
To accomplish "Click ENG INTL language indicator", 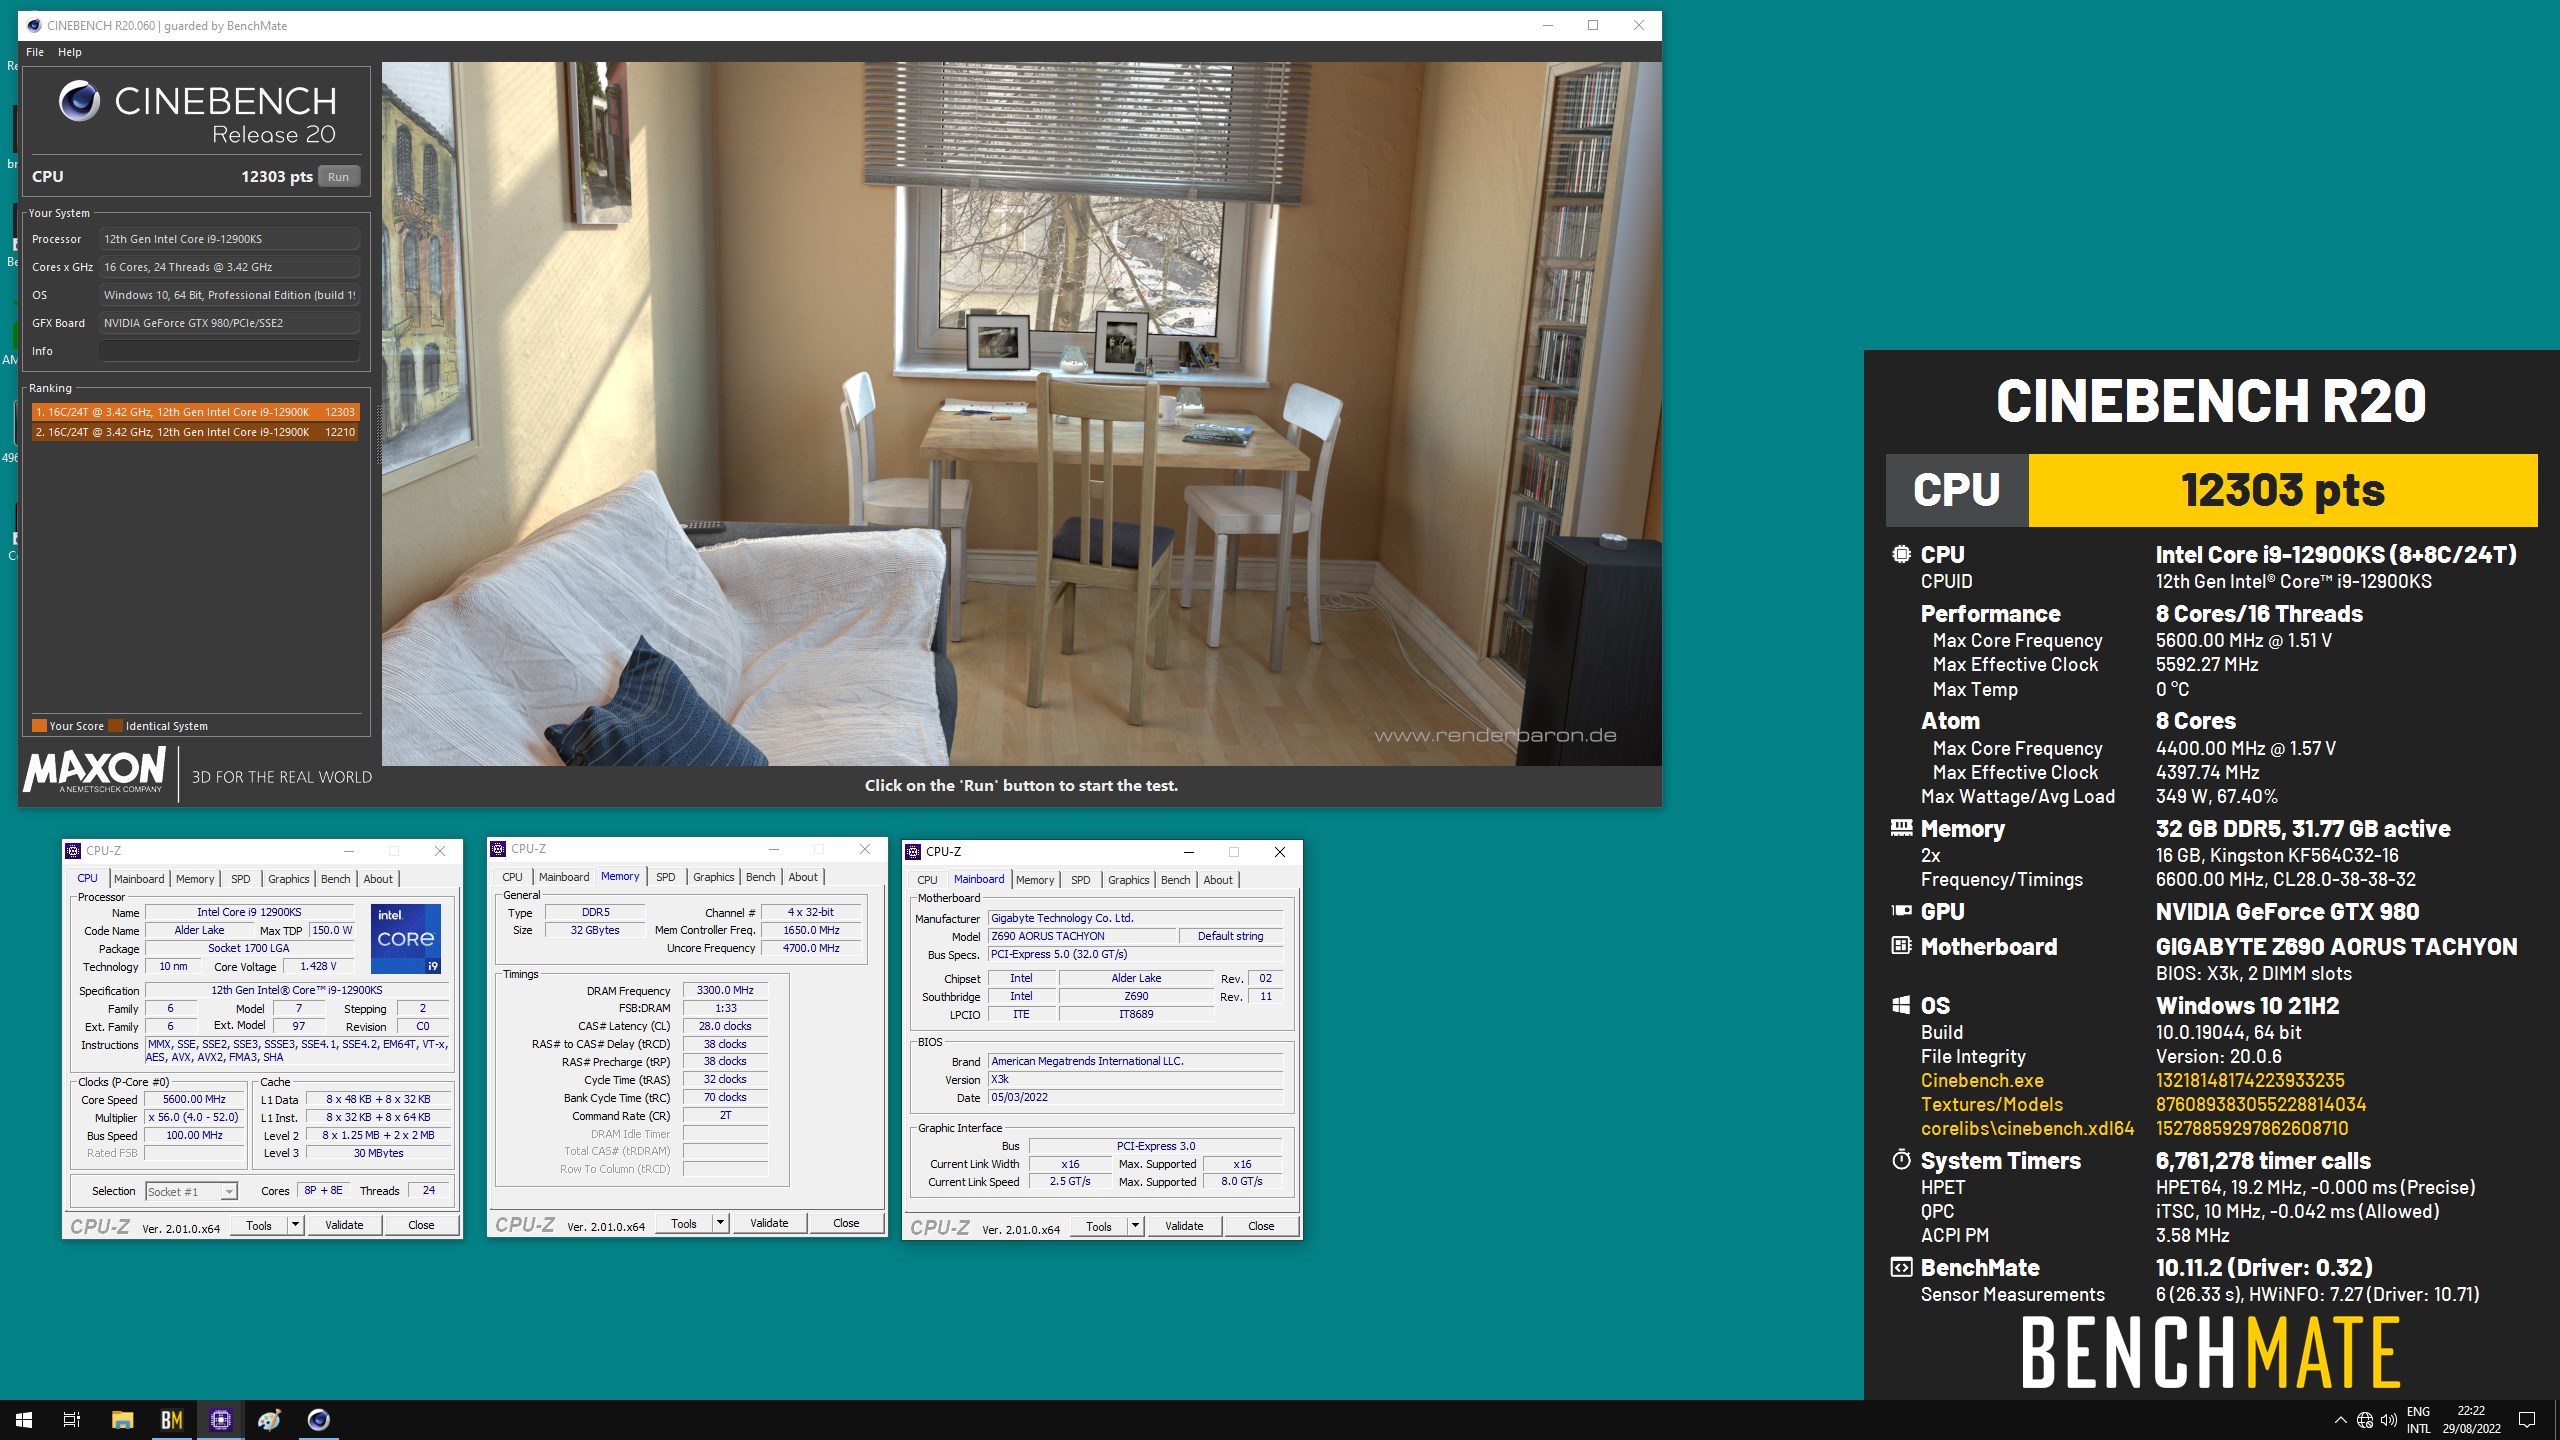I will coord(2418,1420).
